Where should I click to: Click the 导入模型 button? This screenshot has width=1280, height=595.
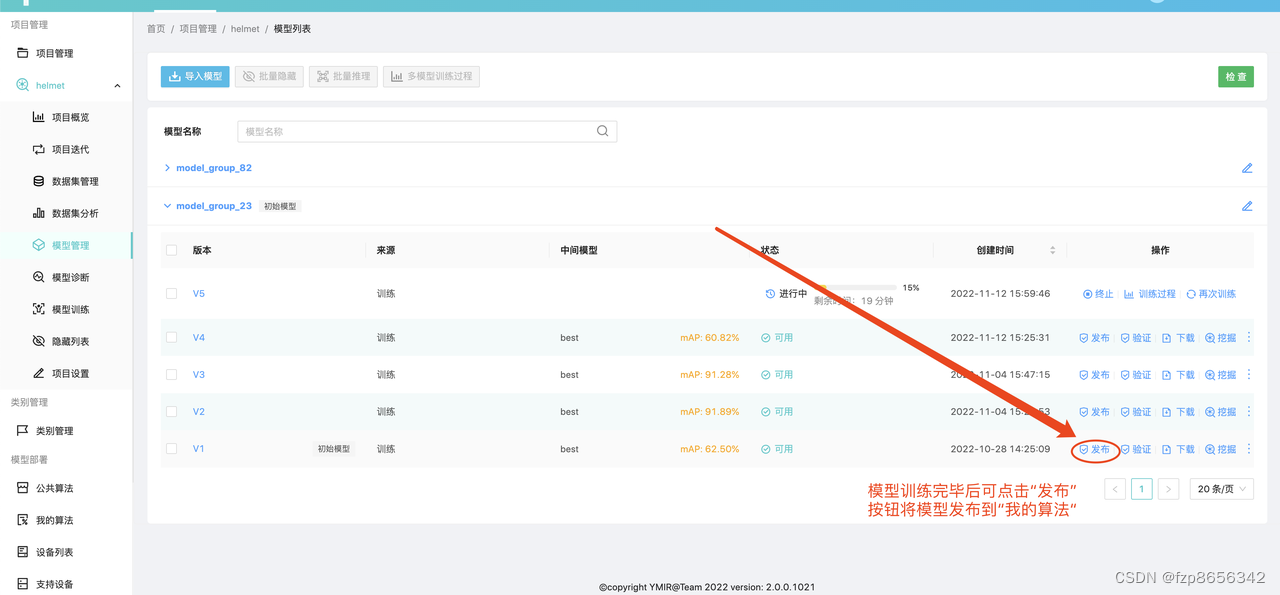(195, 76)
